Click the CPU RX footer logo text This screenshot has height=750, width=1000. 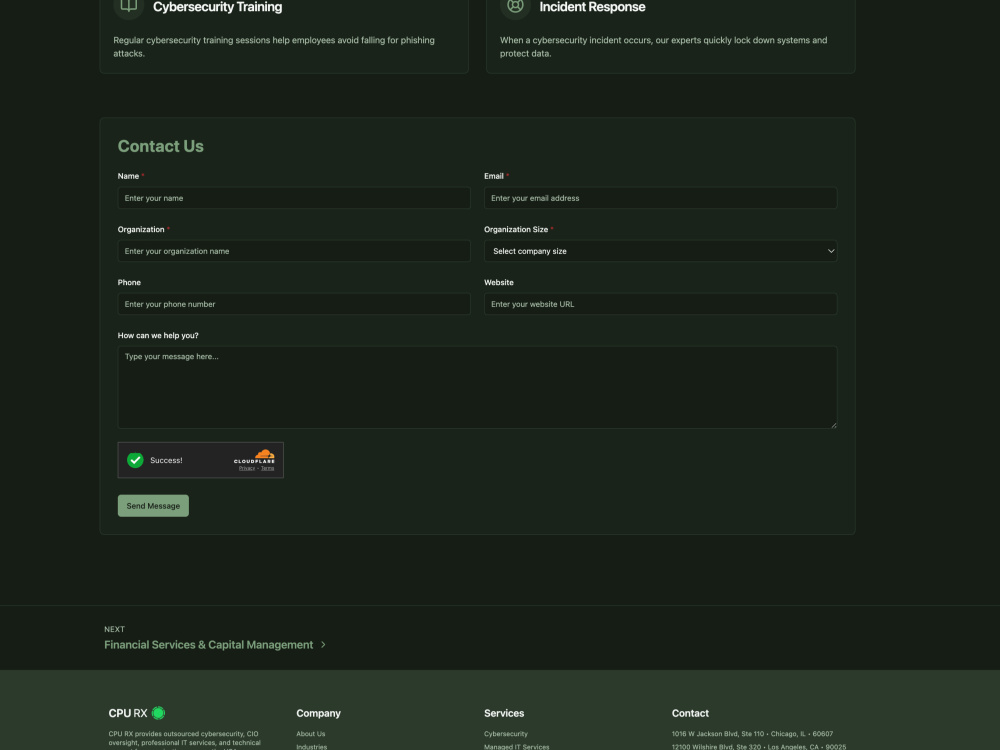coord(128,713)
